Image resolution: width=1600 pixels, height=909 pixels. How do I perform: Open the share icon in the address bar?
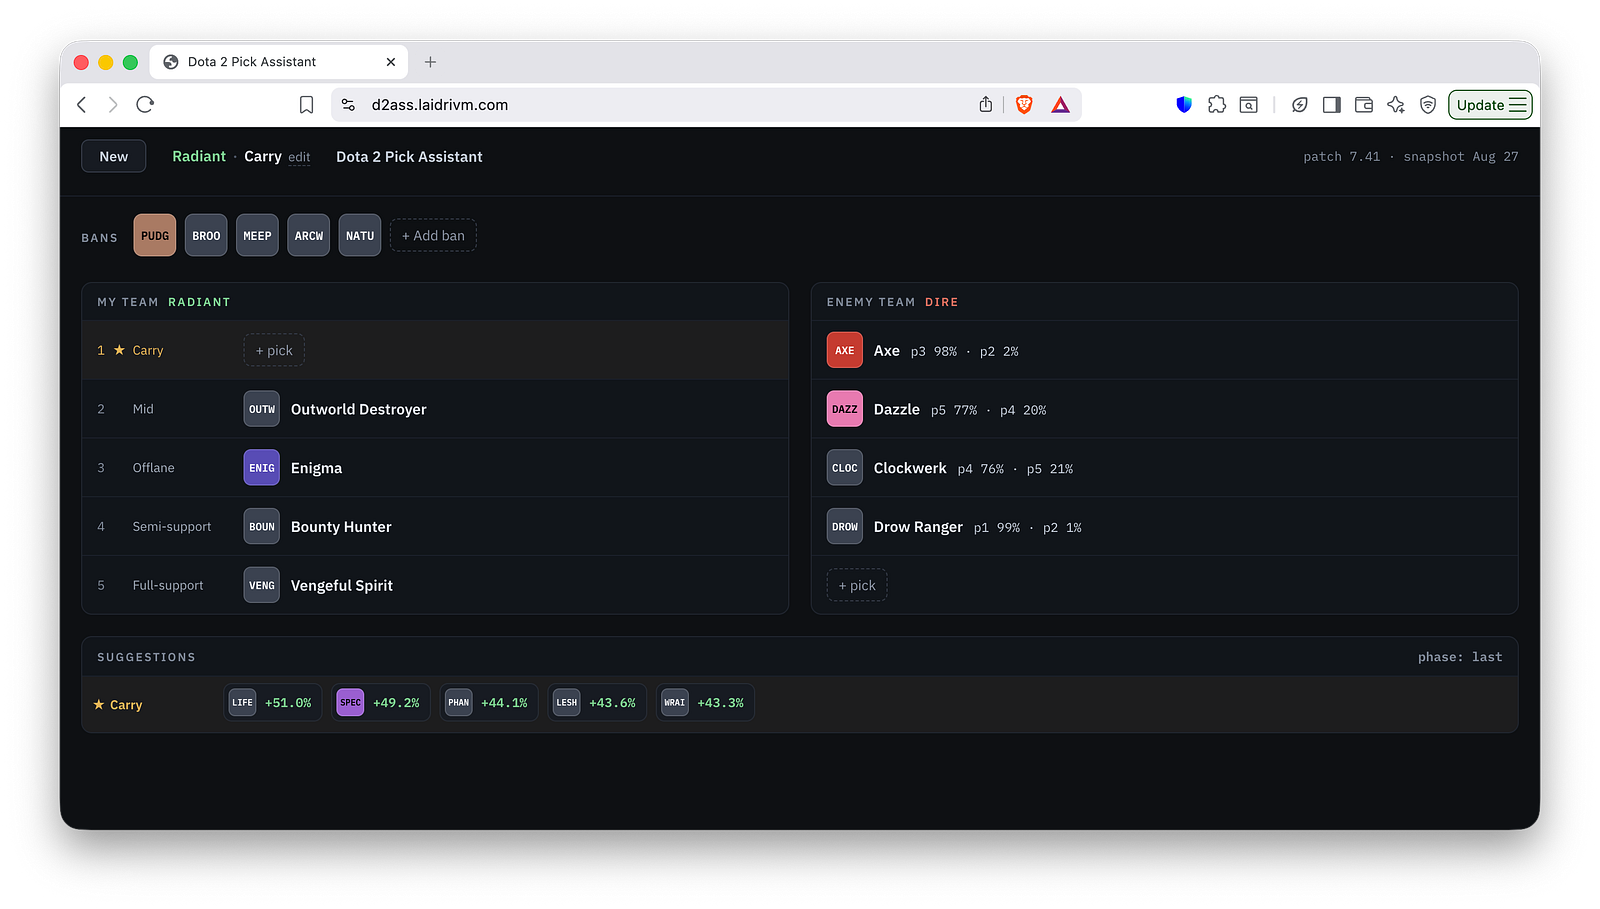point(986,105)
